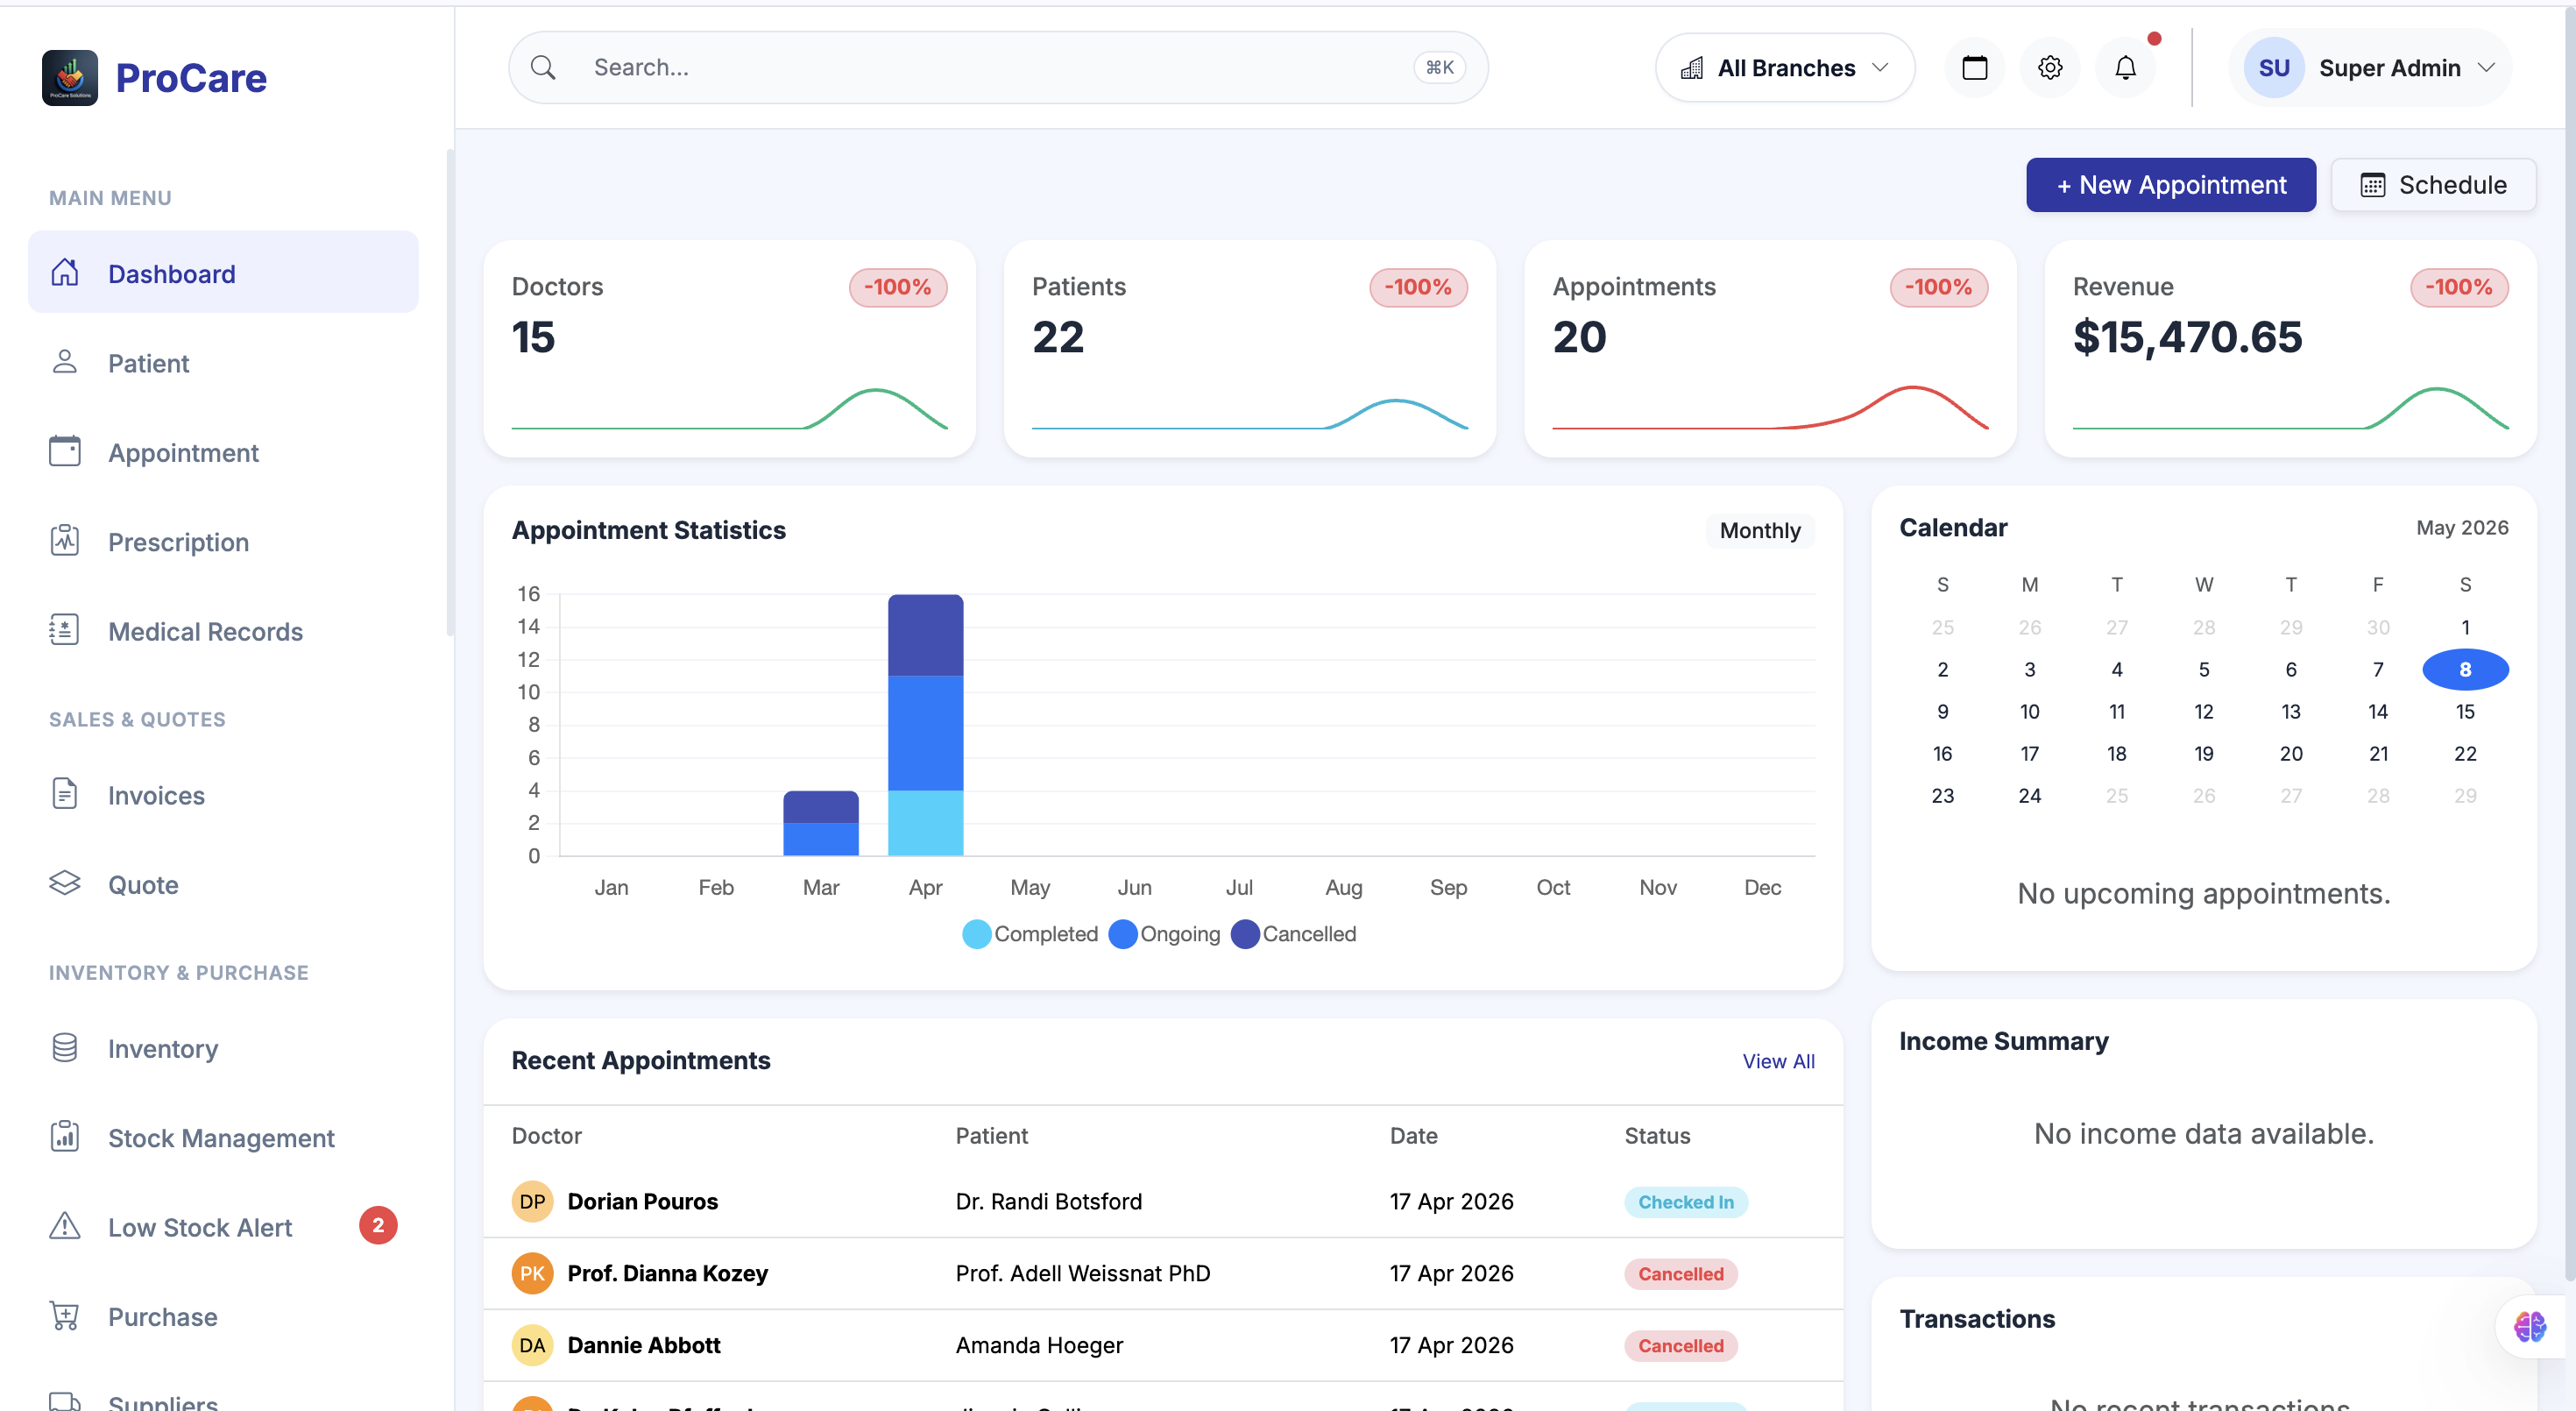Toggle the Ongoing legend series

tap(1165, 934)
